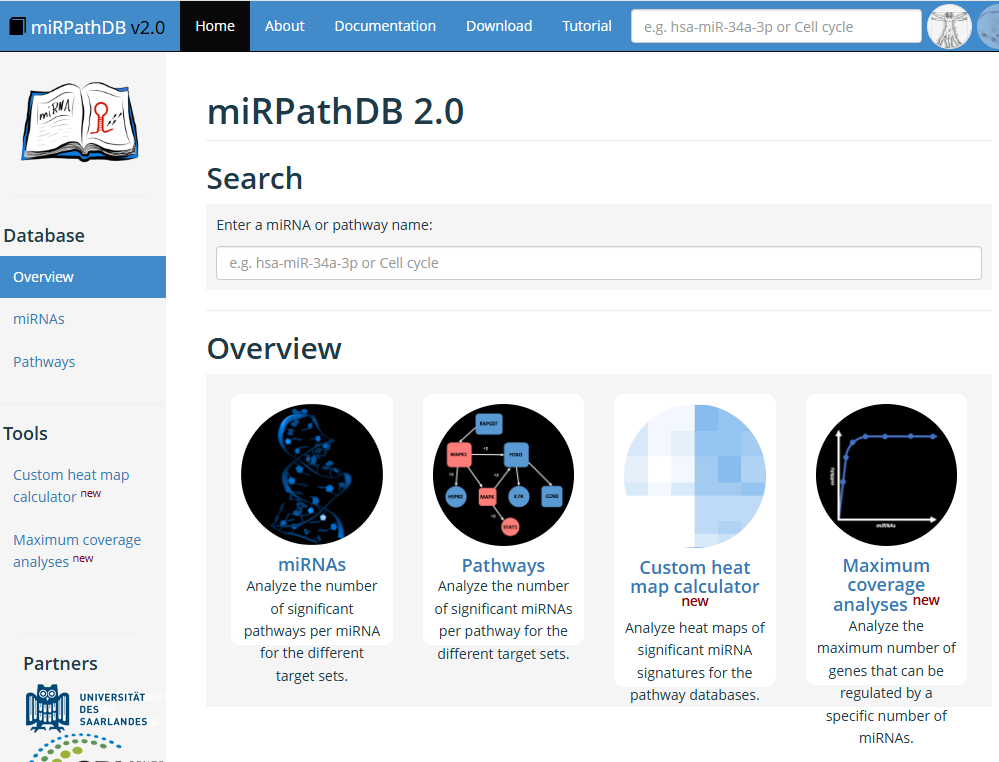Screen dimensions: 999x762
Task: Open Pathways link in left sidebar
Action: 44,362
